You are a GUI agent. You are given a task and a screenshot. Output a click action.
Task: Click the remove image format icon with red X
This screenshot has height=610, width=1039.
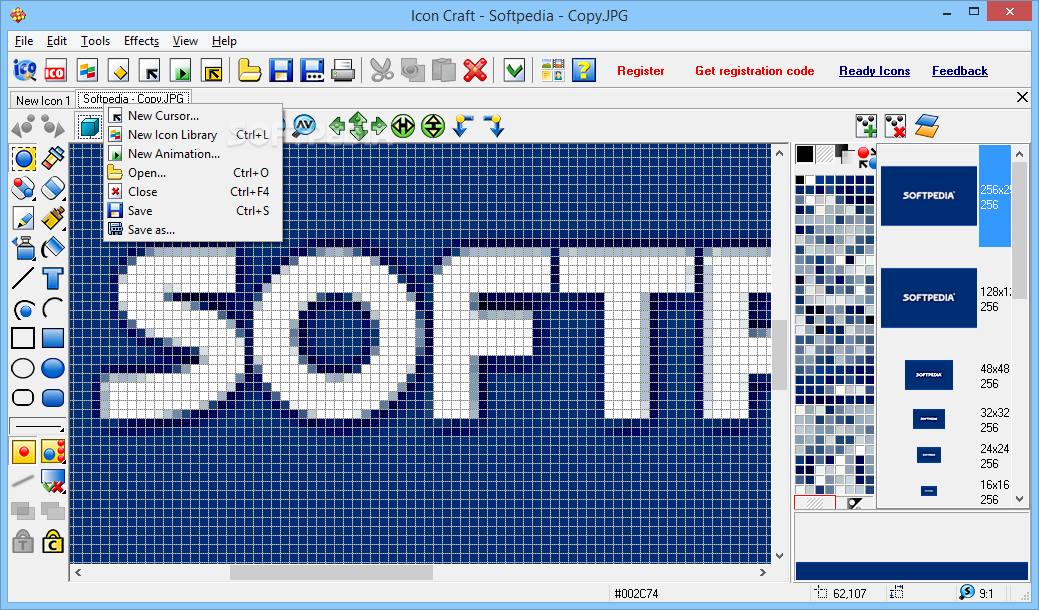pyautogui.click(x=896, y=126)
